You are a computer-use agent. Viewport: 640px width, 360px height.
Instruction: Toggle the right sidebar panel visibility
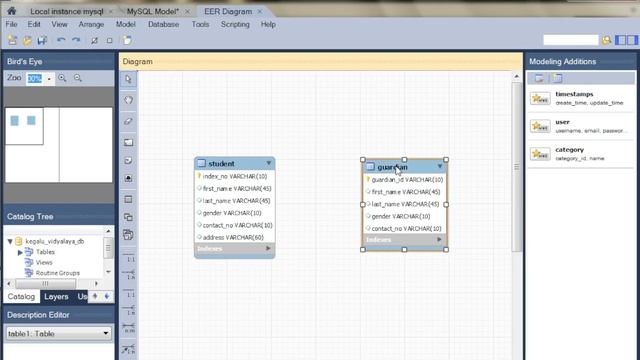(x=632, y=40)
